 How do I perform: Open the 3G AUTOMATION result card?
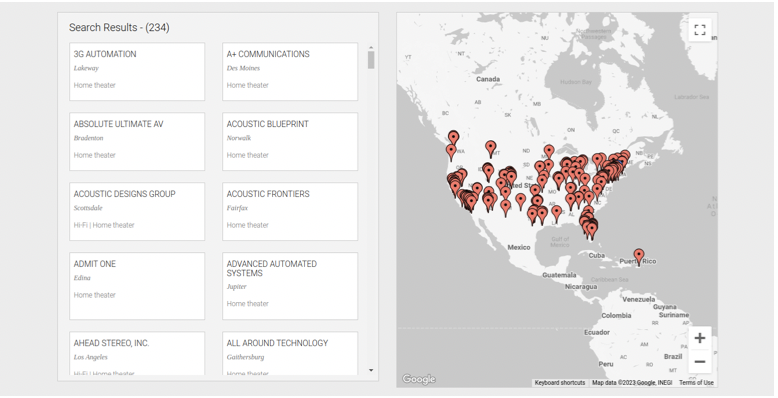click(x=137, y=71)
